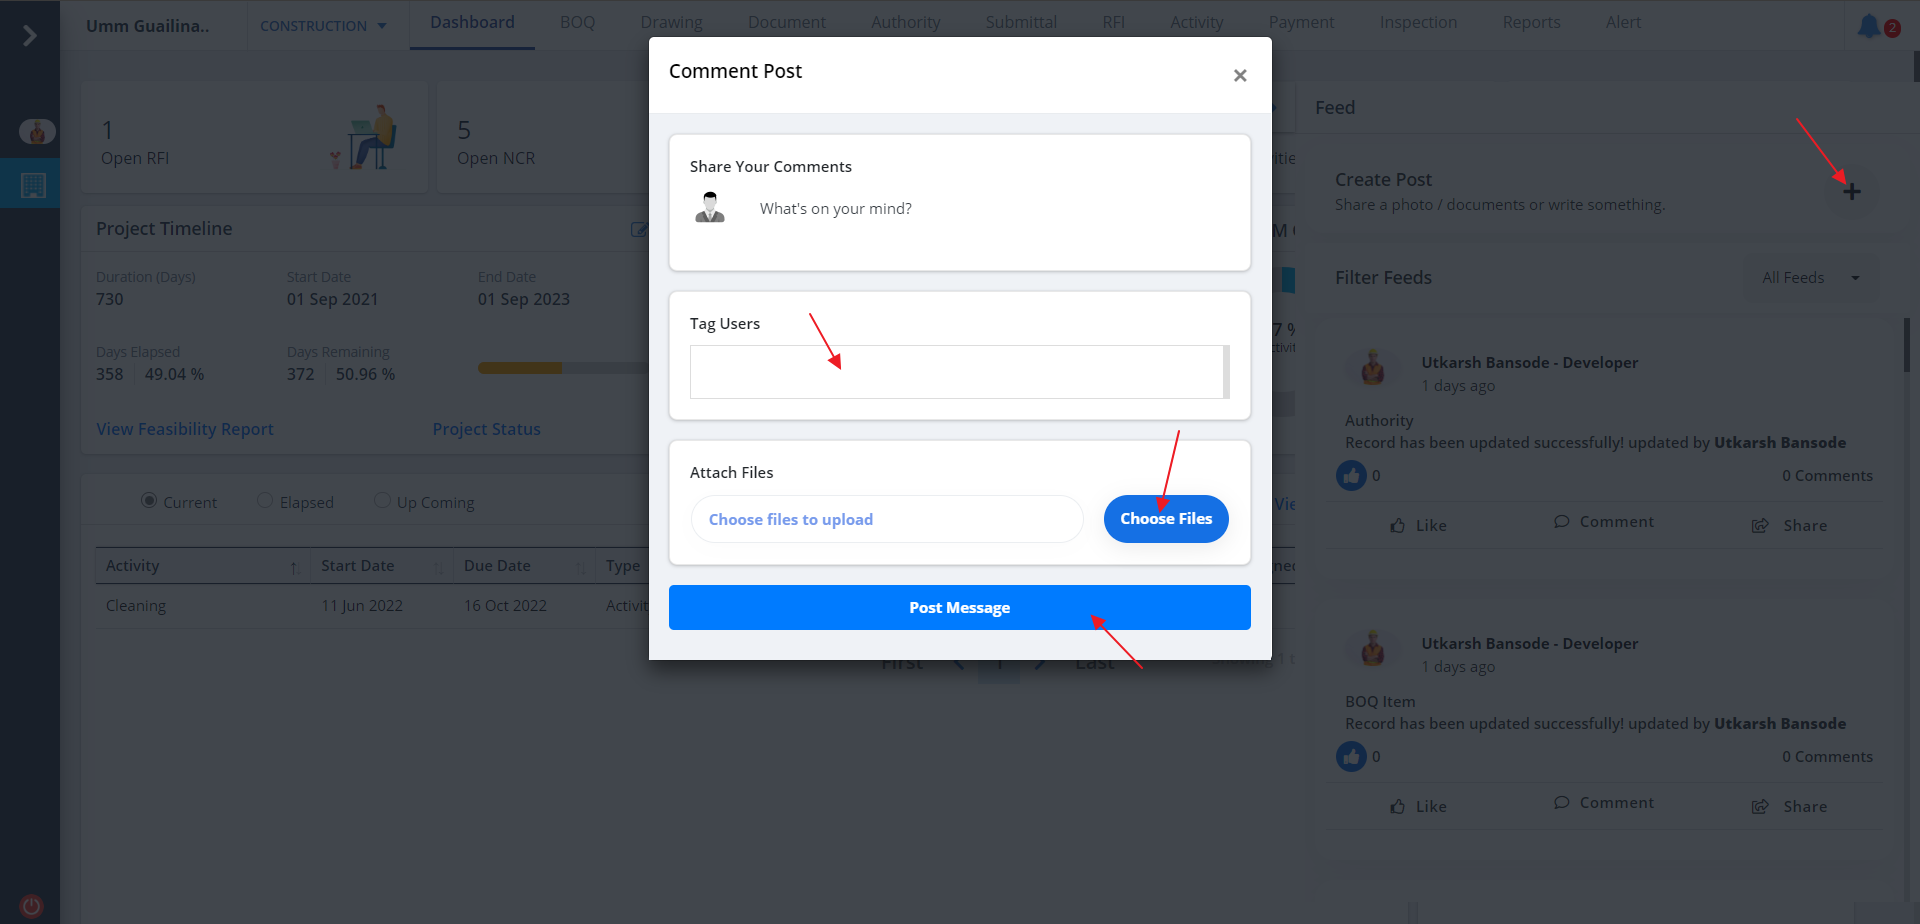Click the power logout icon
The height and width of the screenshot is (924, 1920).
31,906
